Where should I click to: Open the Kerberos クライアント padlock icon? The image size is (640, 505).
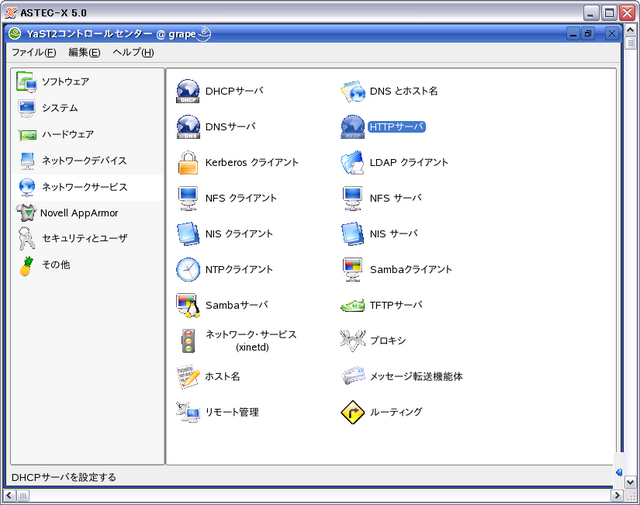coord(188,162)
